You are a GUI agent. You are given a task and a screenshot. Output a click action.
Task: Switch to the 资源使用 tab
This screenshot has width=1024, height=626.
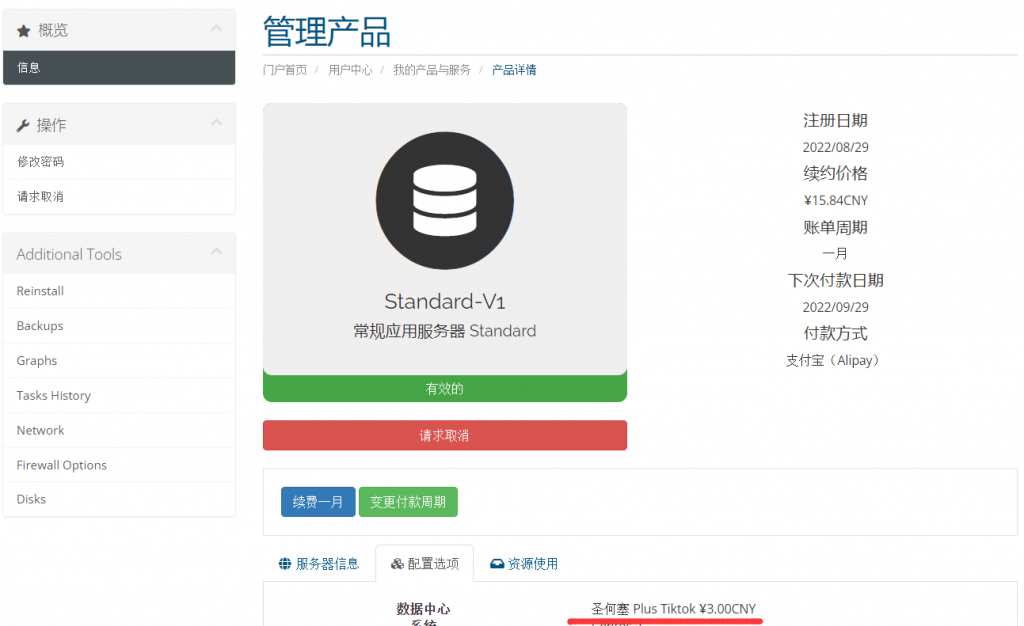[x=524, y=564]
